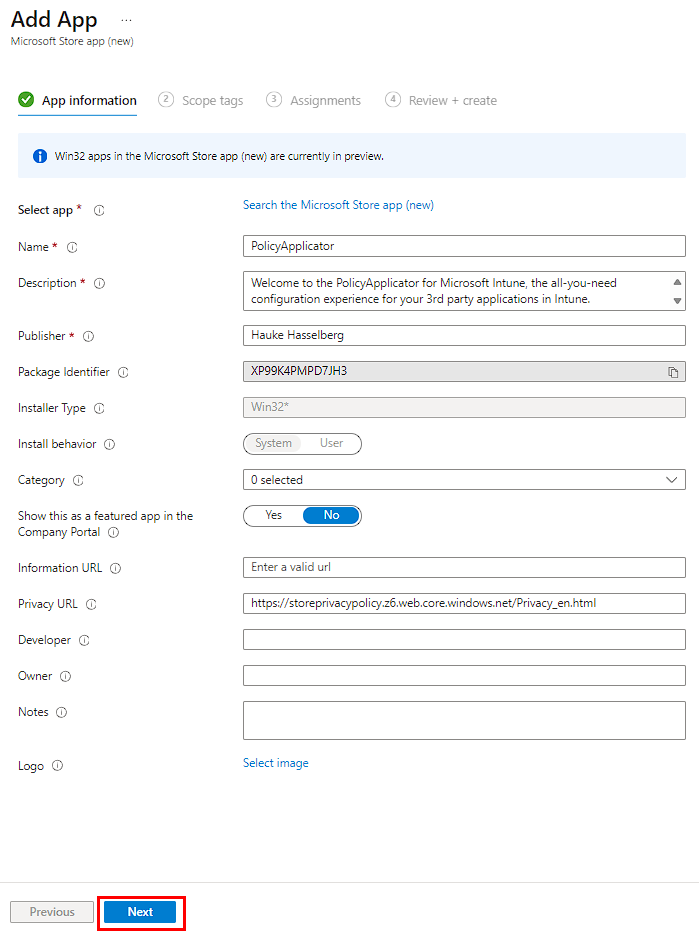Click info icon beside Information URL
The height and width of the screenshot is (934, 699).
116,568
